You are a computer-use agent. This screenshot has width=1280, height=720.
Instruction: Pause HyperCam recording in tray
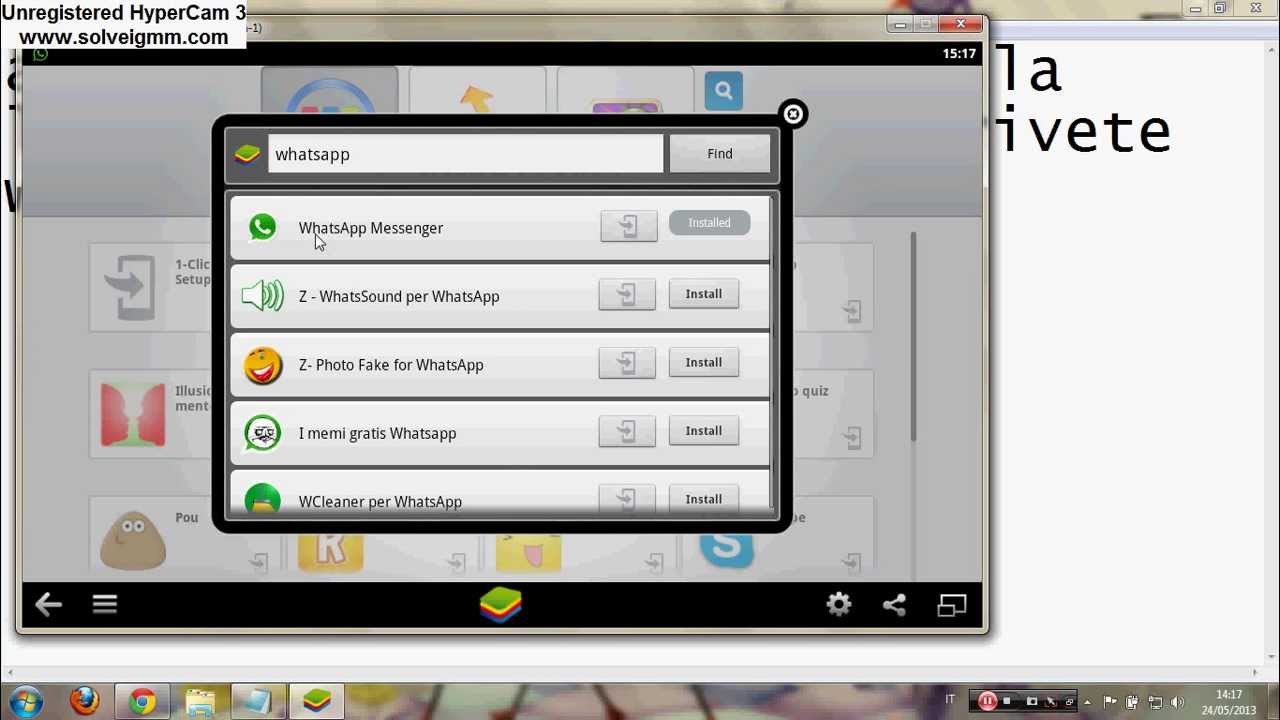click(987, 701)
